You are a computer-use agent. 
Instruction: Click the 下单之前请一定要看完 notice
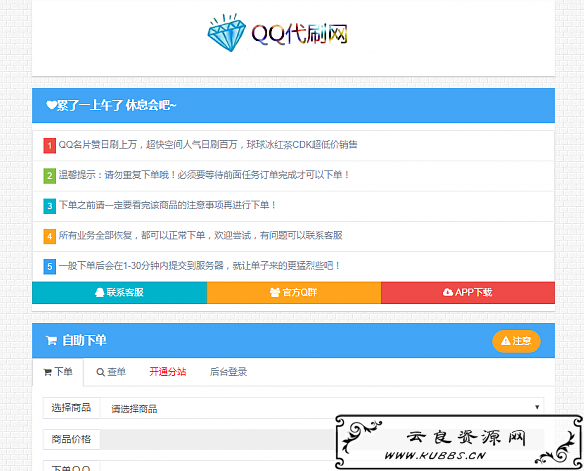click(167, 205)
